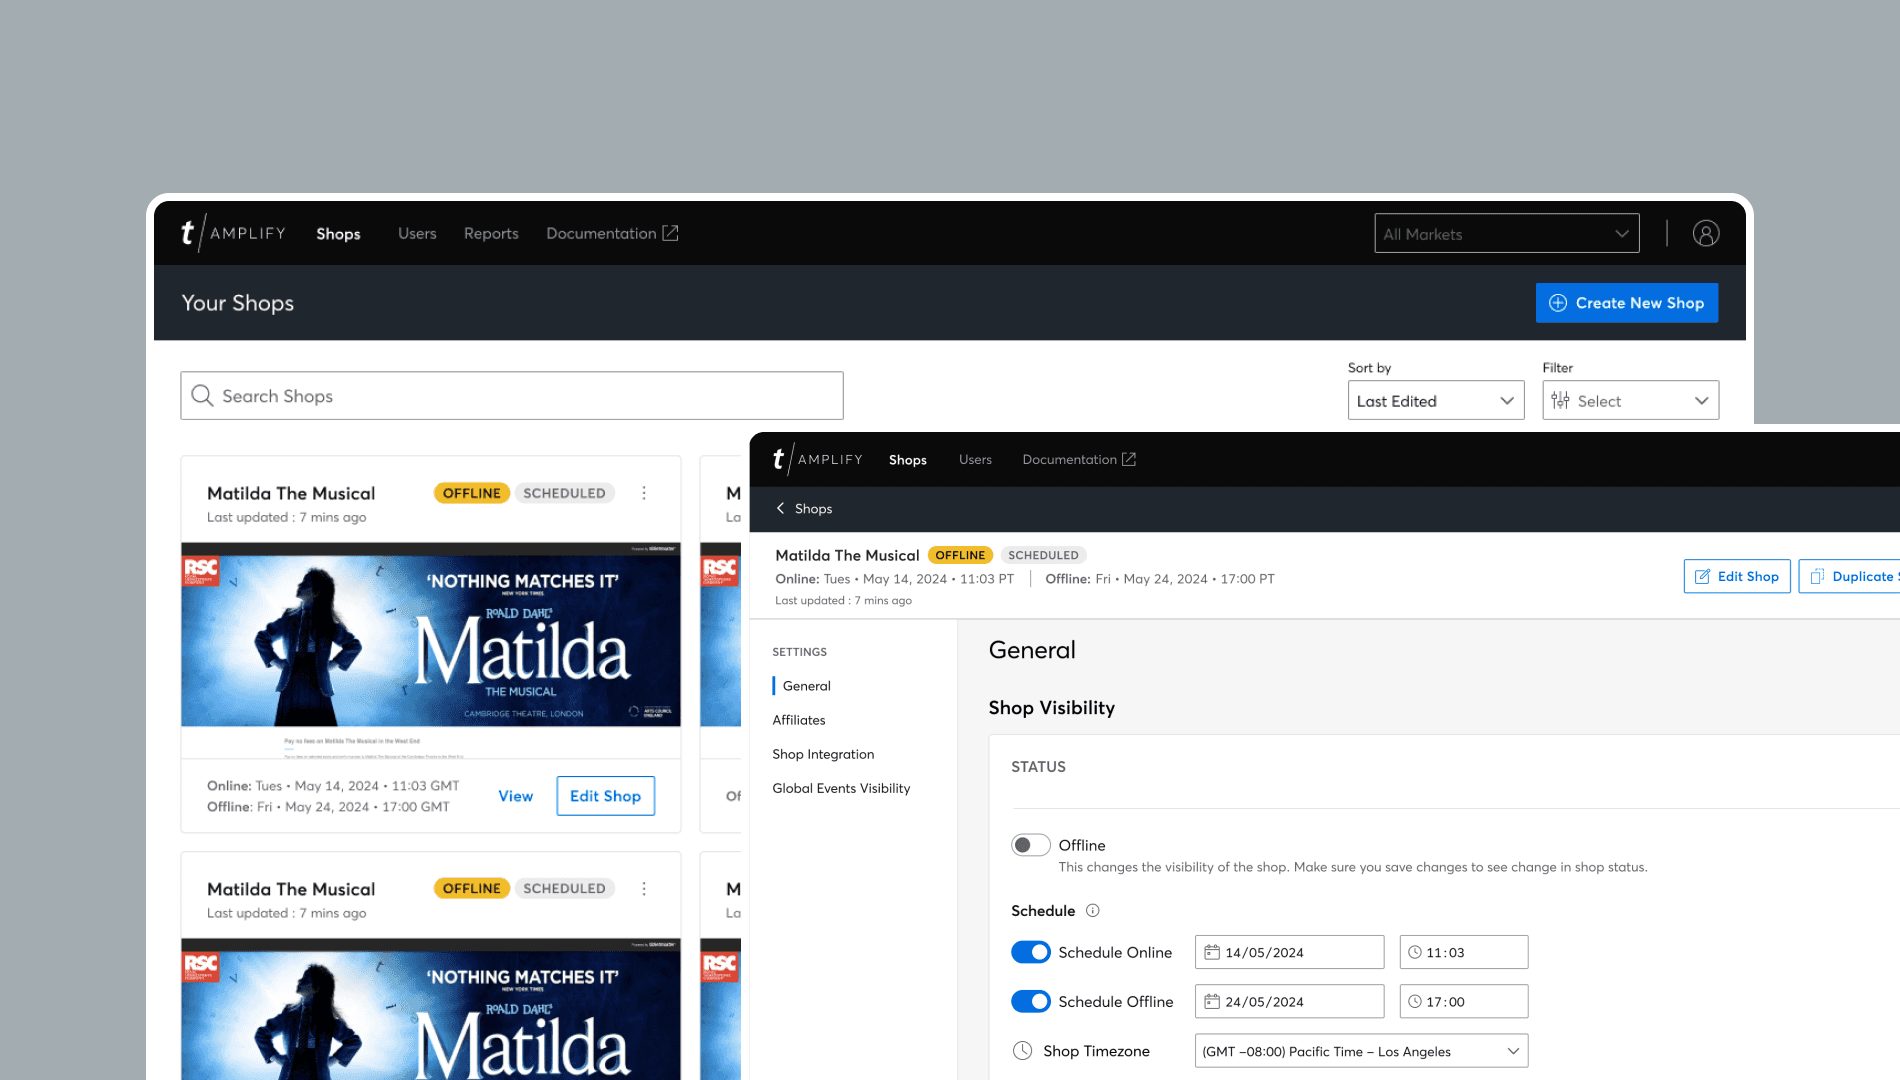Click Edit Shop on first Matilda card
1900x1080 pixels.
point(606,796)
